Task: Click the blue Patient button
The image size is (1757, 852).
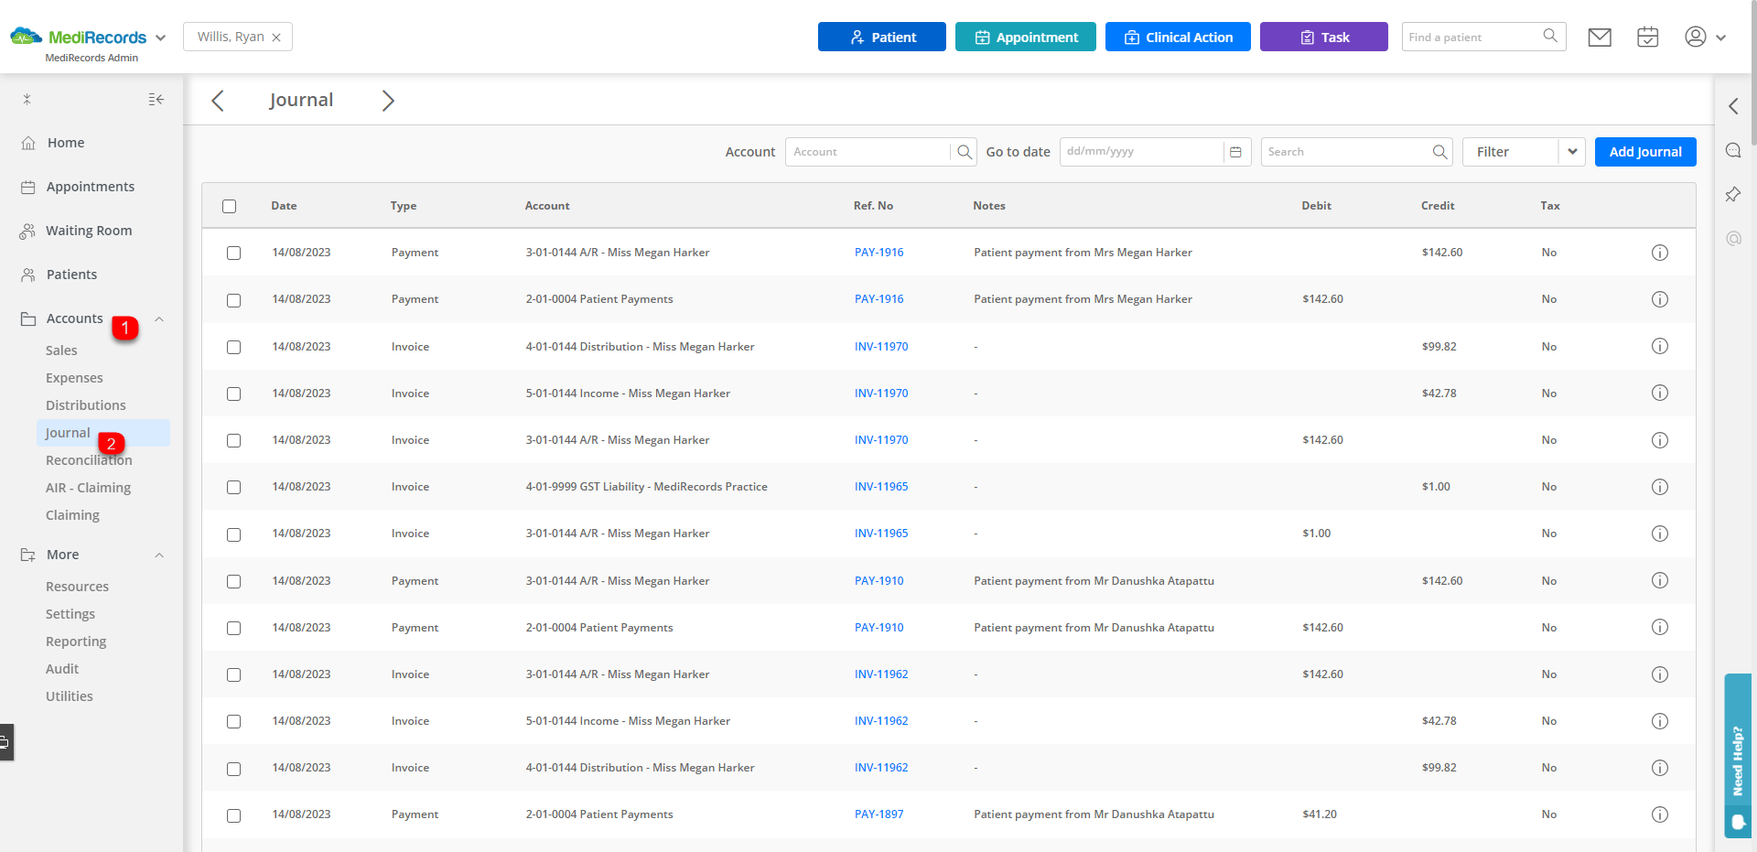Action: [x=882, y=37]
